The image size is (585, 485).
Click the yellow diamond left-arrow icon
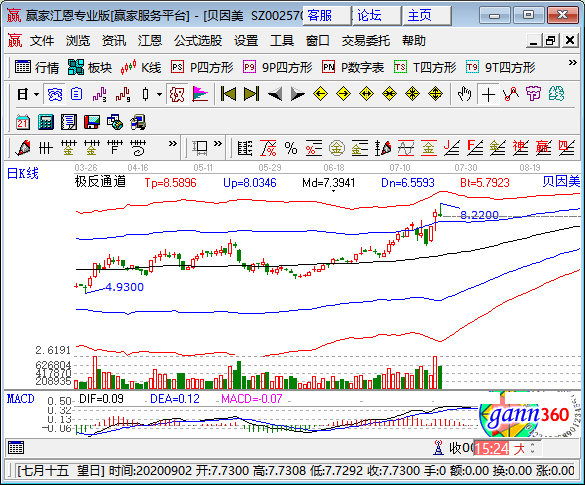pos(320,94)
